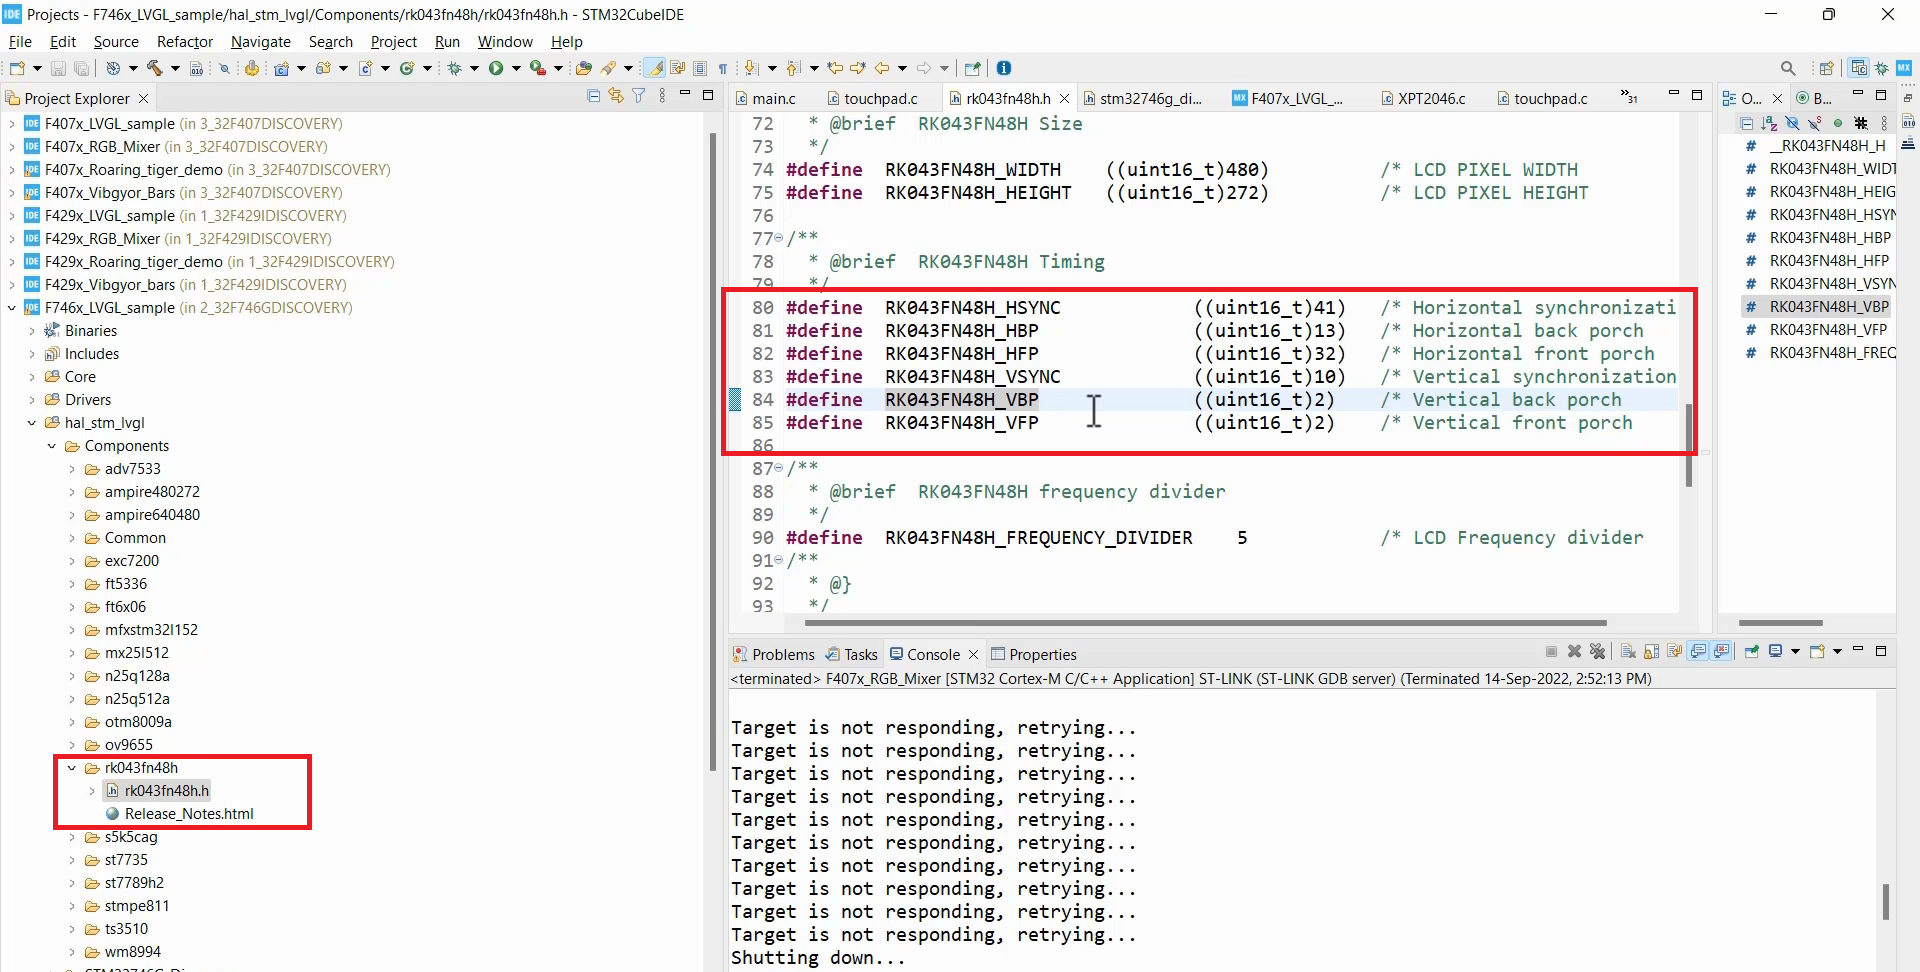1920x972 pixels.
Task: Click the green Run button icon
Action: click(496, 68)
